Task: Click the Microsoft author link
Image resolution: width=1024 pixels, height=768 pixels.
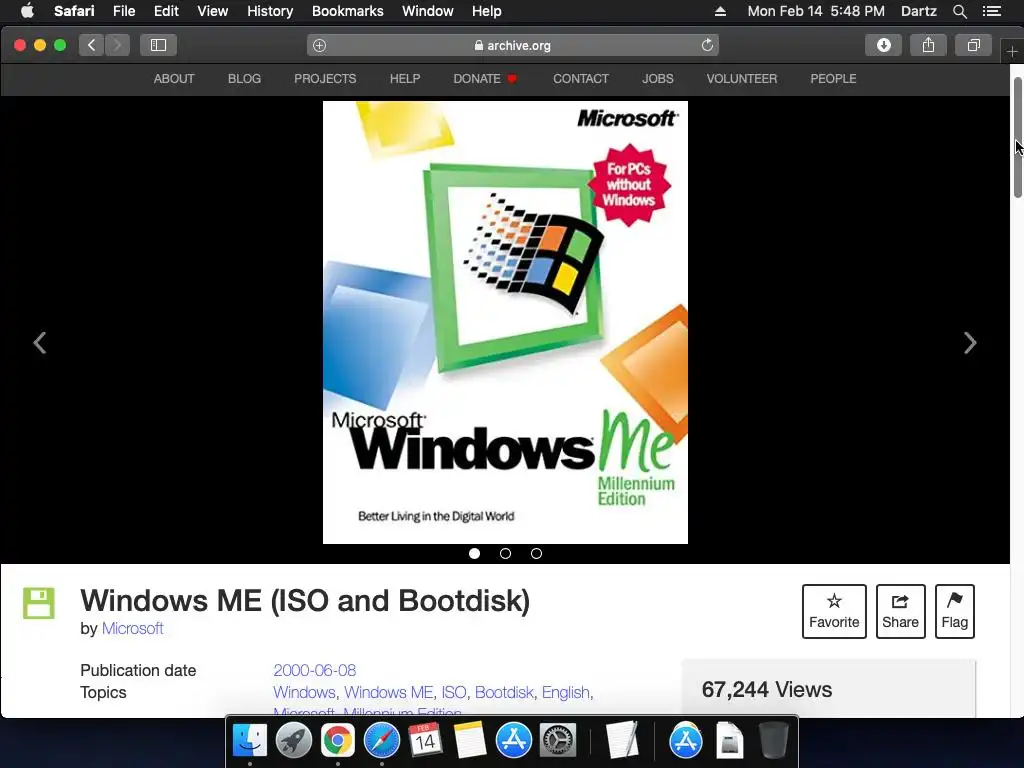Action: 133,628
